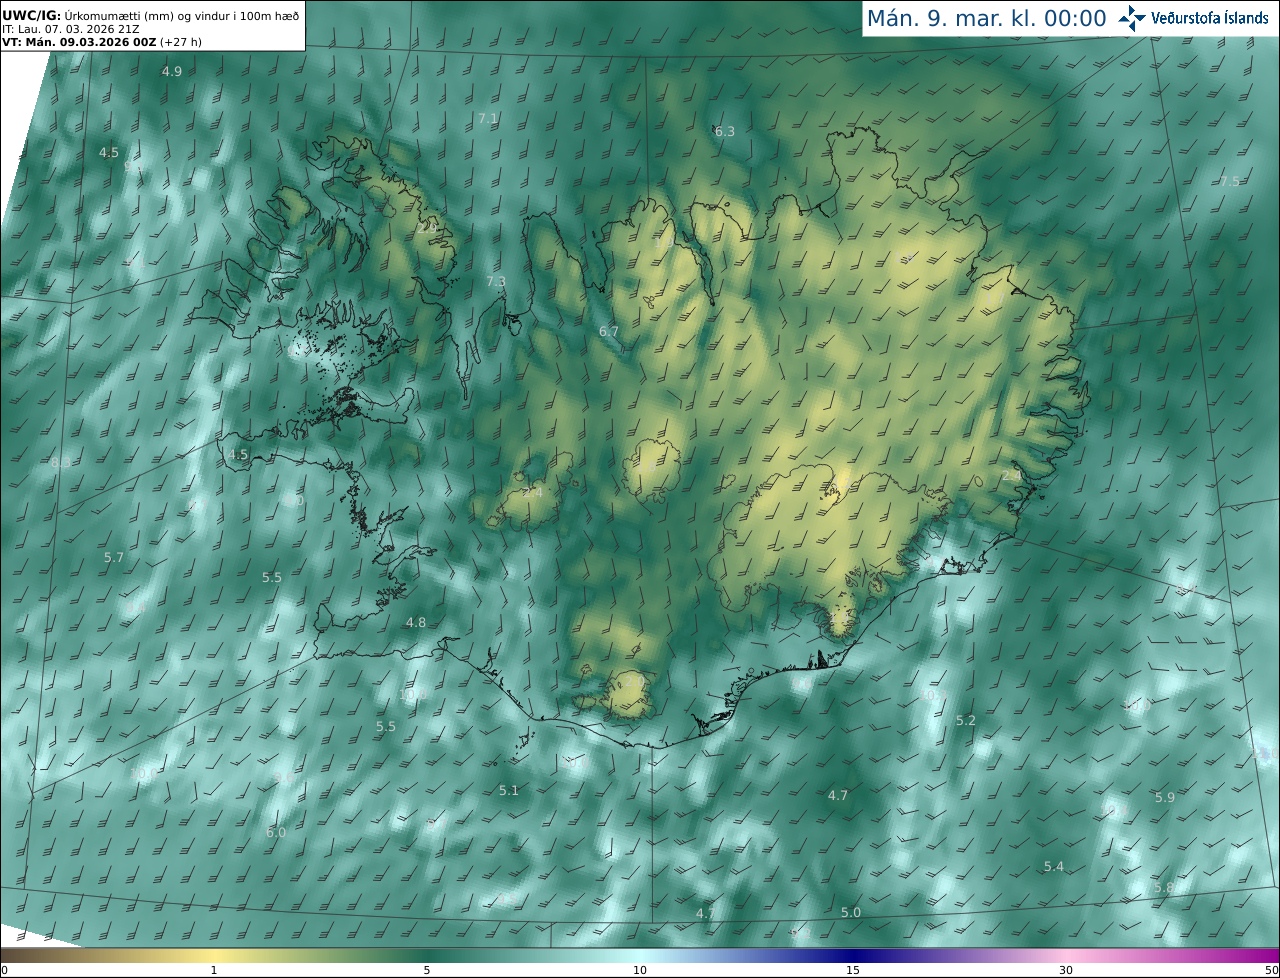Image resolution: width=1280 pixels, height=978 pixels.
Task: Click the 5.0 value on the map
Action: (x=851, y=912)
